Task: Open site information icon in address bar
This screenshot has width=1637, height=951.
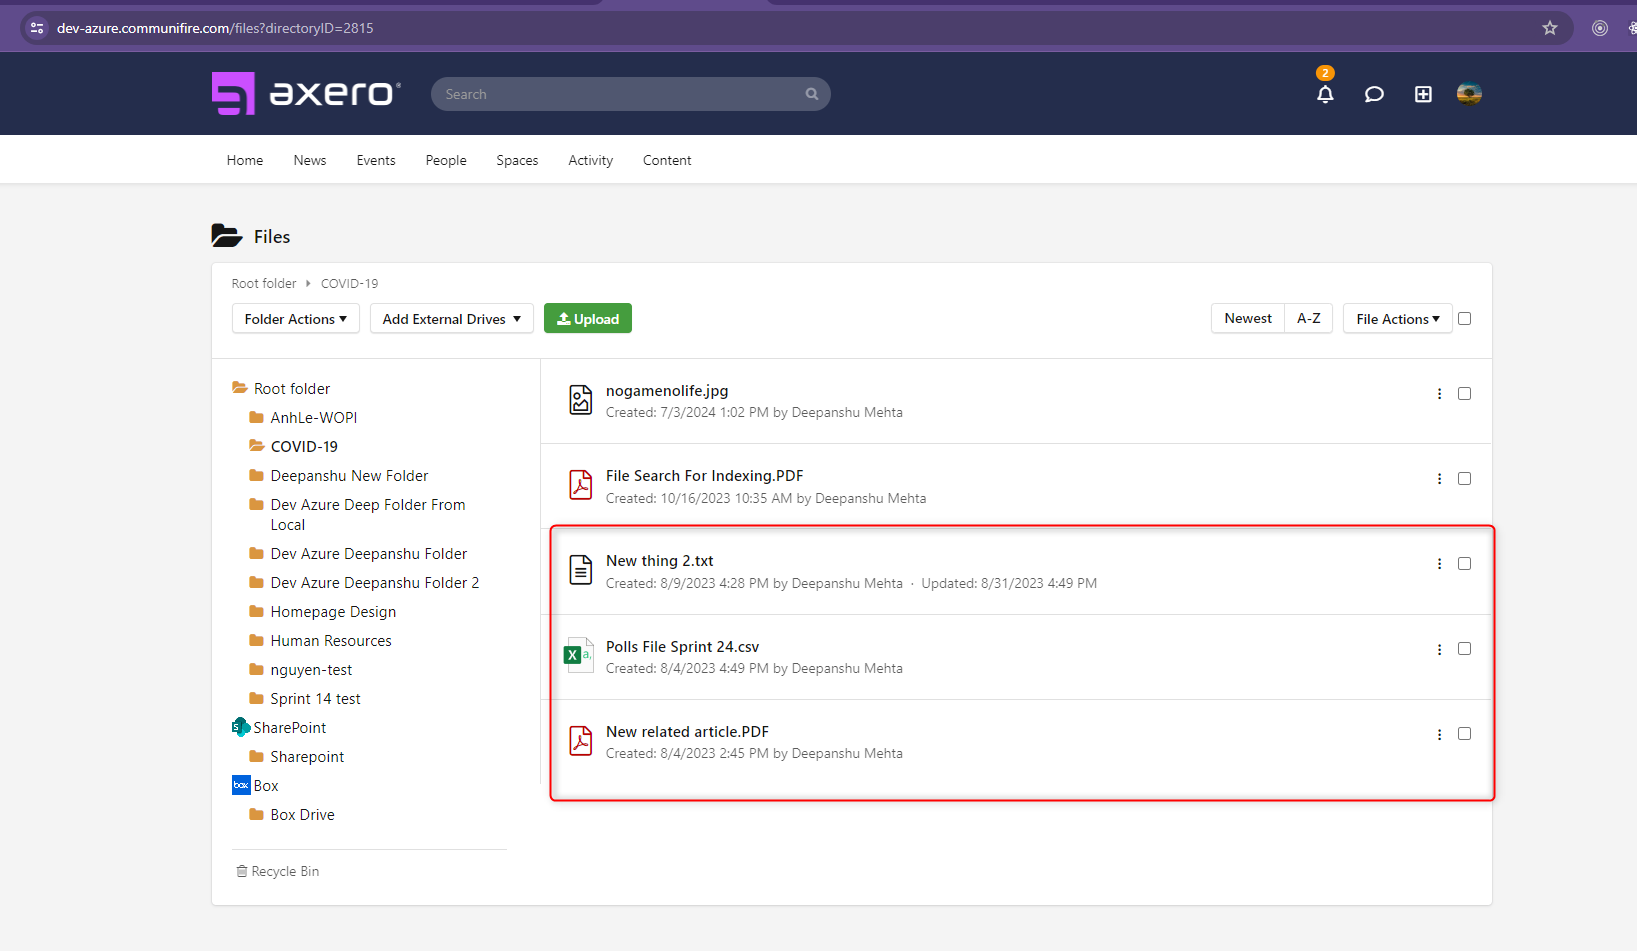Action: coord(37,28)
